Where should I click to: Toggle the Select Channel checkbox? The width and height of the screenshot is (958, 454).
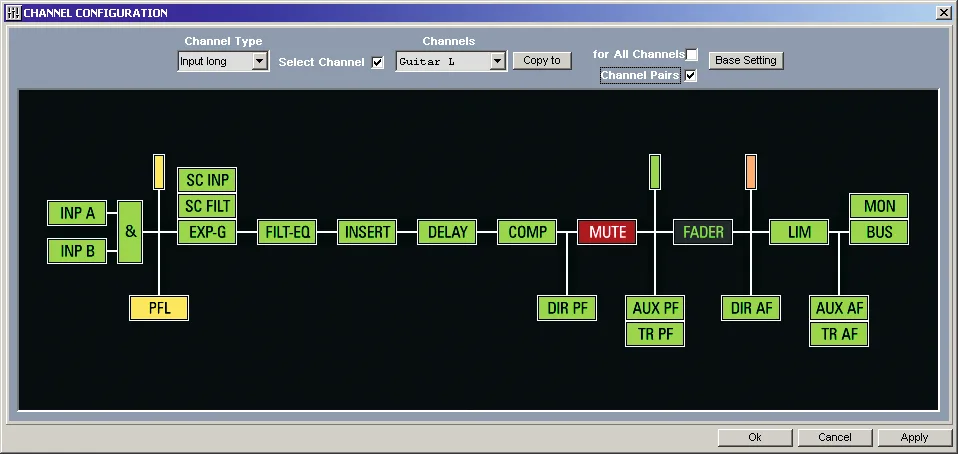click(378, 62)
